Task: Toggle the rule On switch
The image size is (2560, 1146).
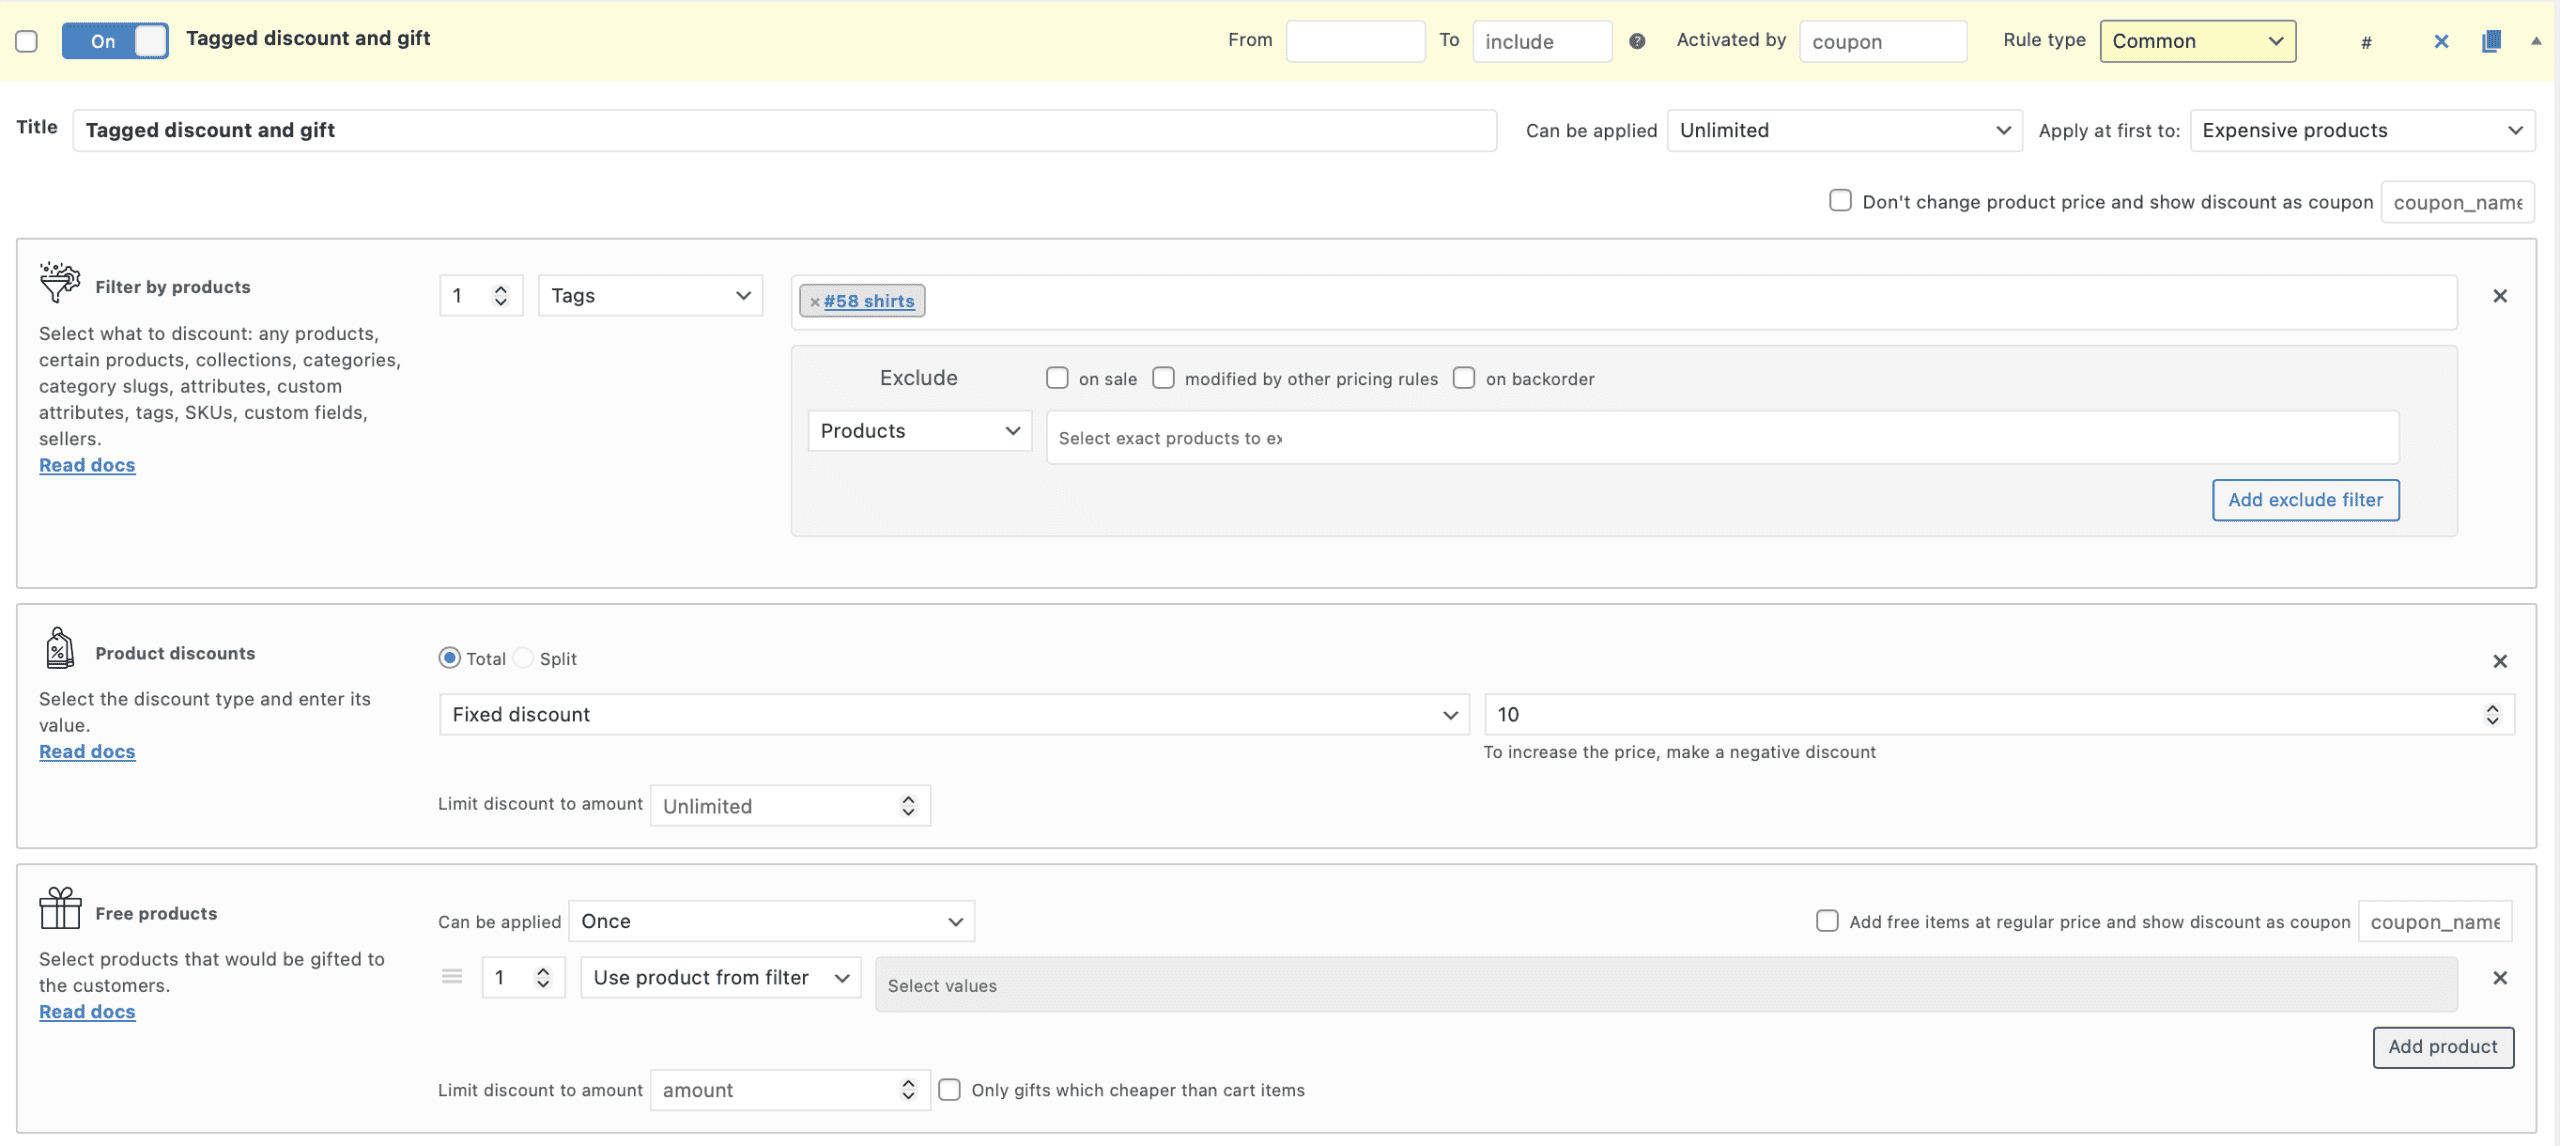Action: [x=115, y=41]
